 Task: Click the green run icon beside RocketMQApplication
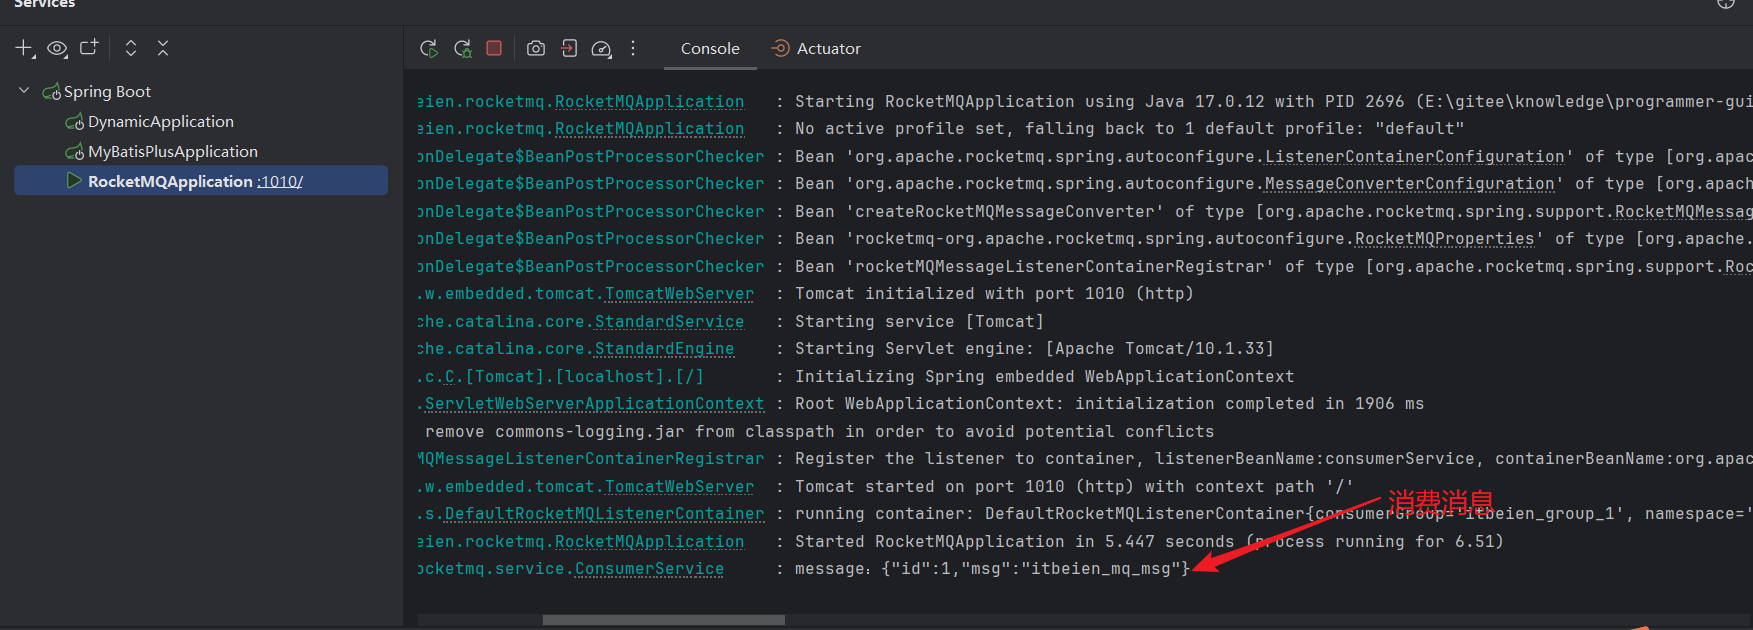[74, 181]
